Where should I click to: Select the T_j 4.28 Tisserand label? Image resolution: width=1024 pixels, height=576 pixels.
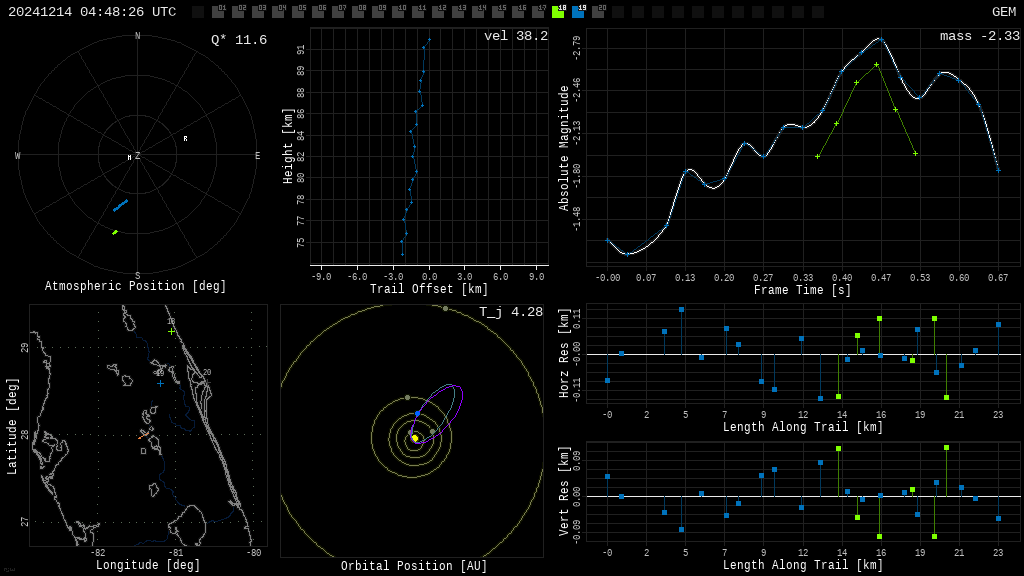click(510, 312)
